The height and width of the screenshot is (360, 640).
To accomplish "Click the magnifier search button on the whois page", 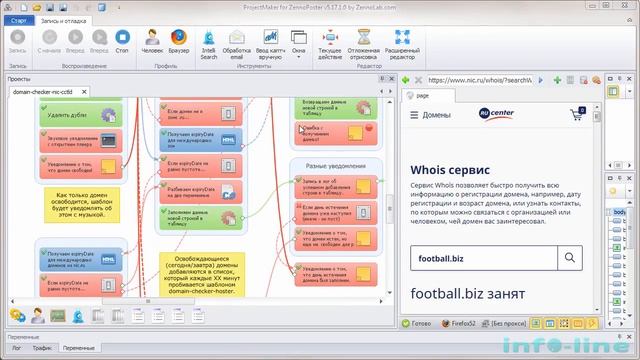I will pyautogui.click(x=570, y=258).
